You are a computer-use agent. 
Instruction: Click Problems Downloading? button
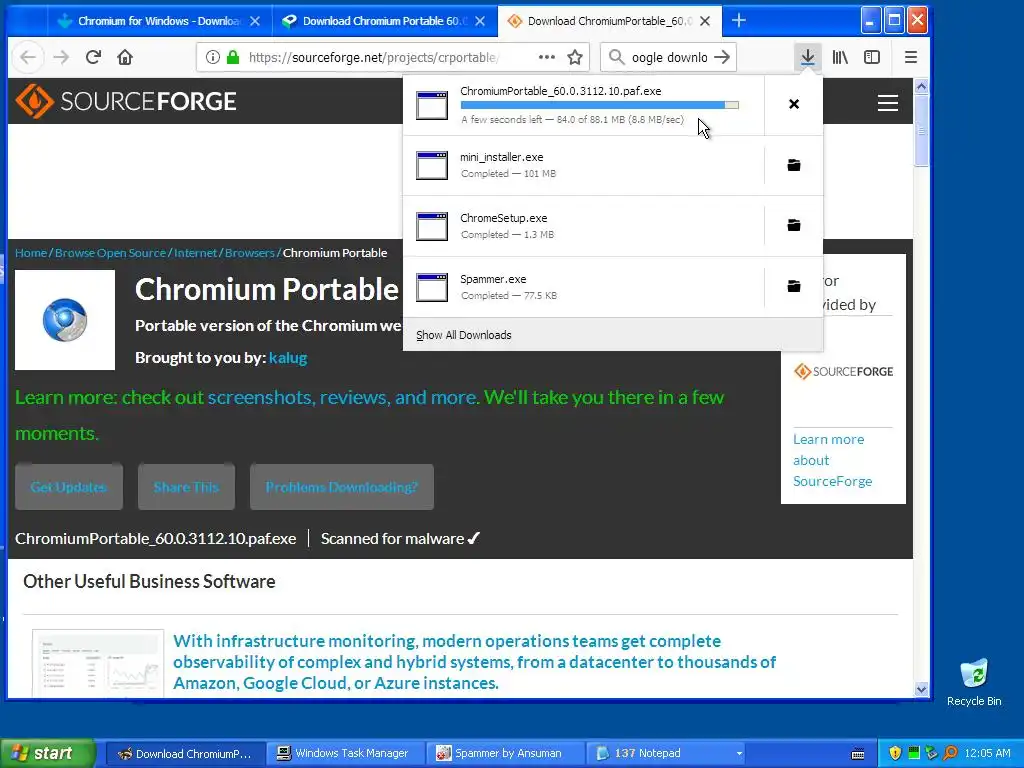tap(342, 487)
